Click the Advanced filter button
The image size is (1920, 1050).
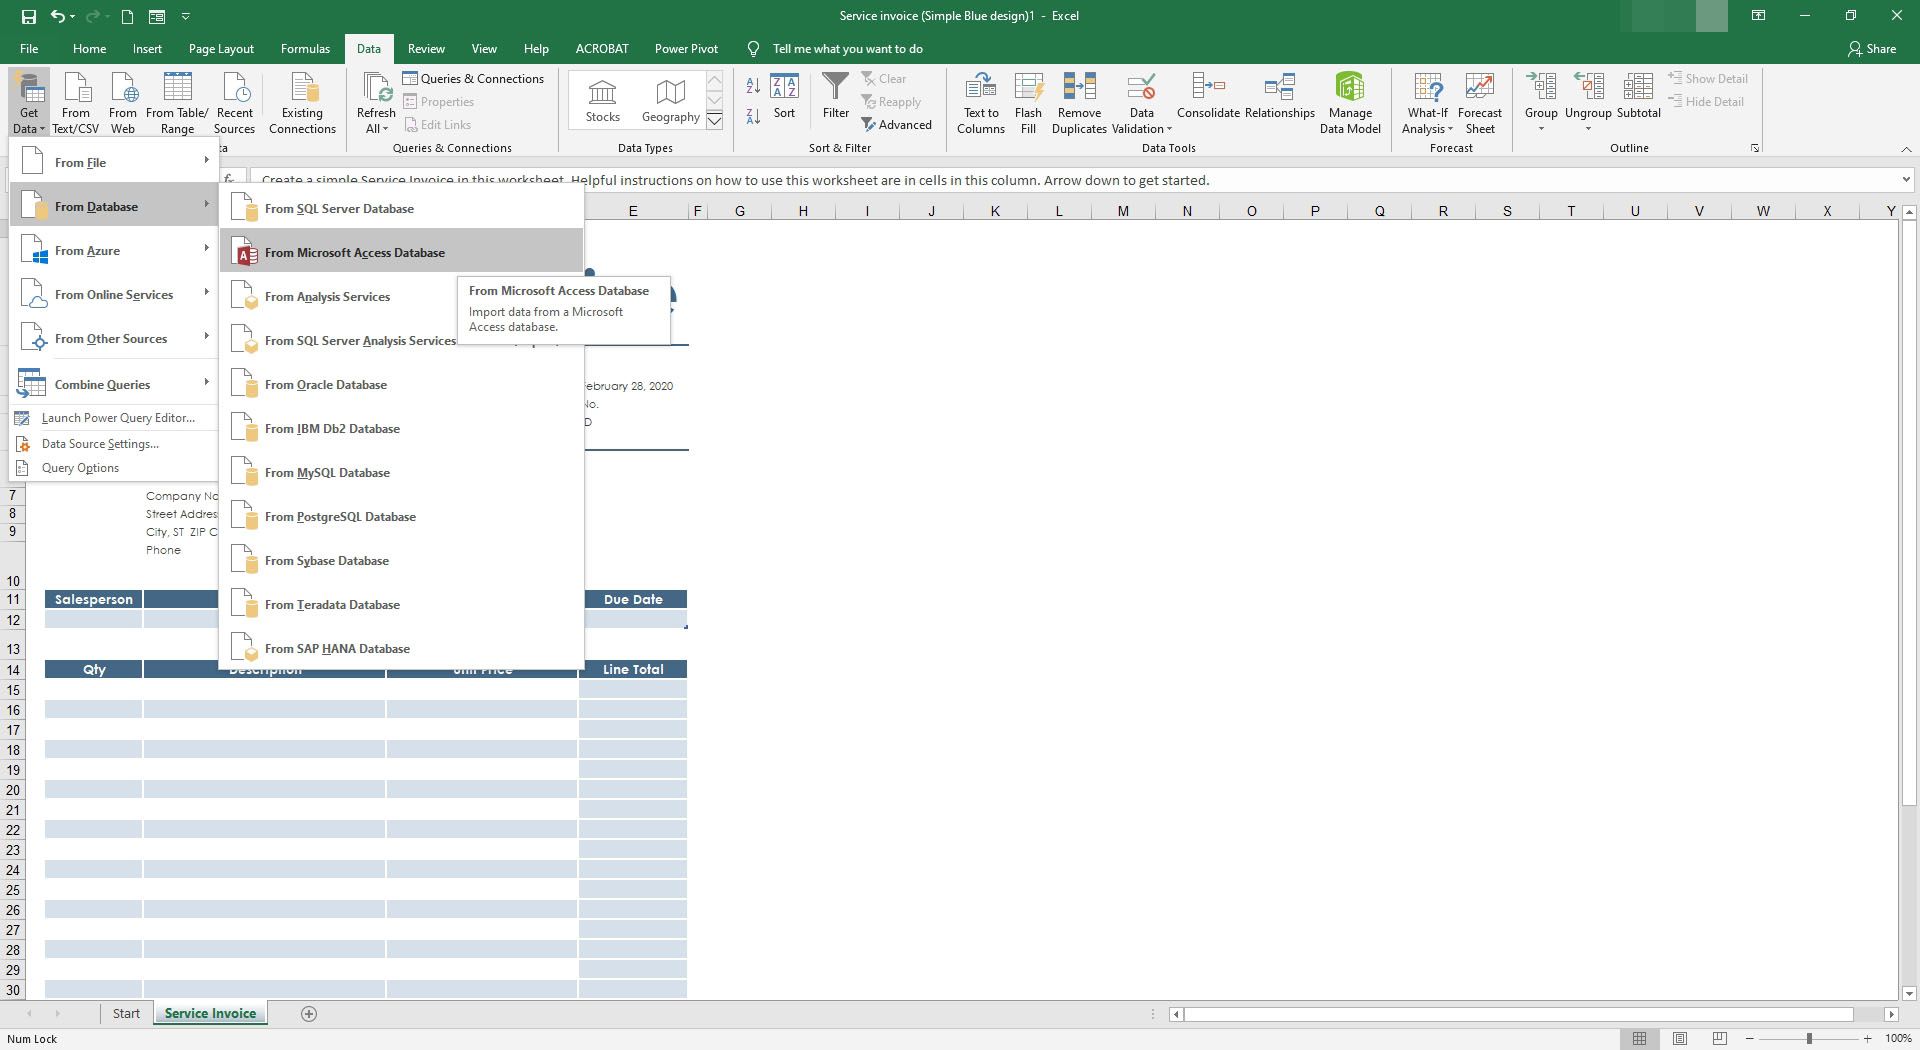(896, 125)
